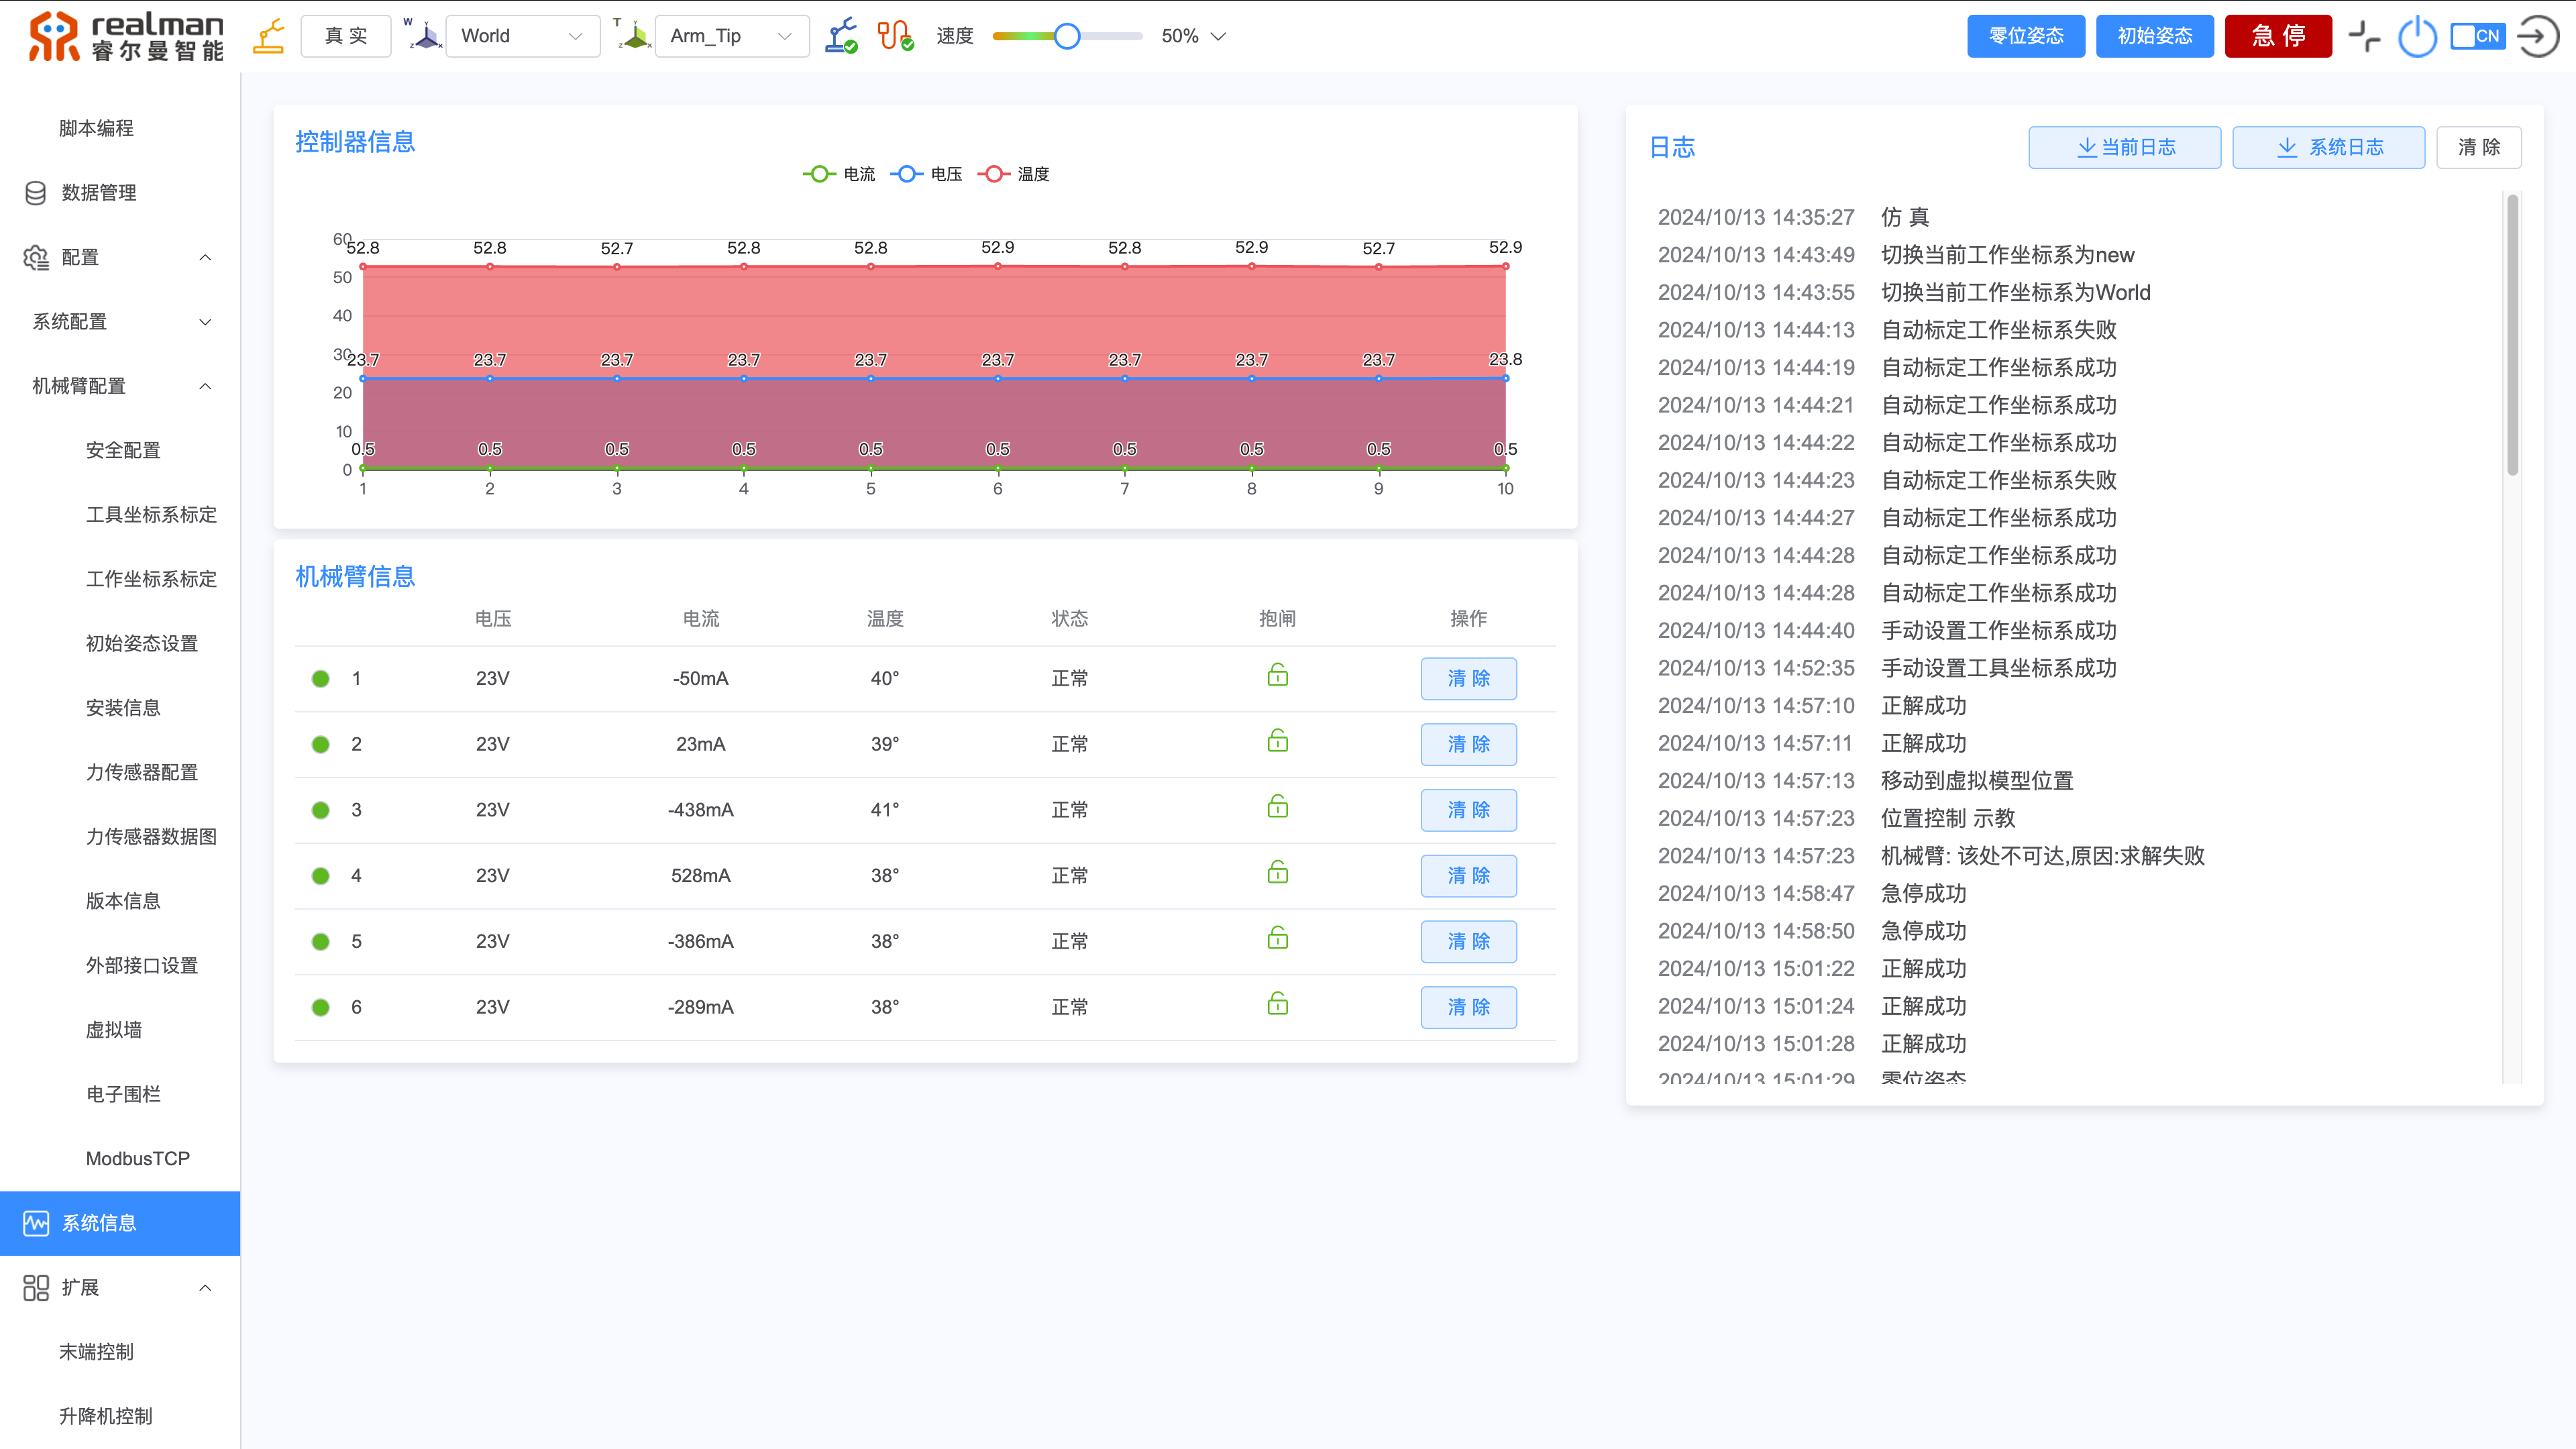Open the Arm_Tip tool frame dropdown
Screen dimensions: 2576x1449
[x=732, y=36]
